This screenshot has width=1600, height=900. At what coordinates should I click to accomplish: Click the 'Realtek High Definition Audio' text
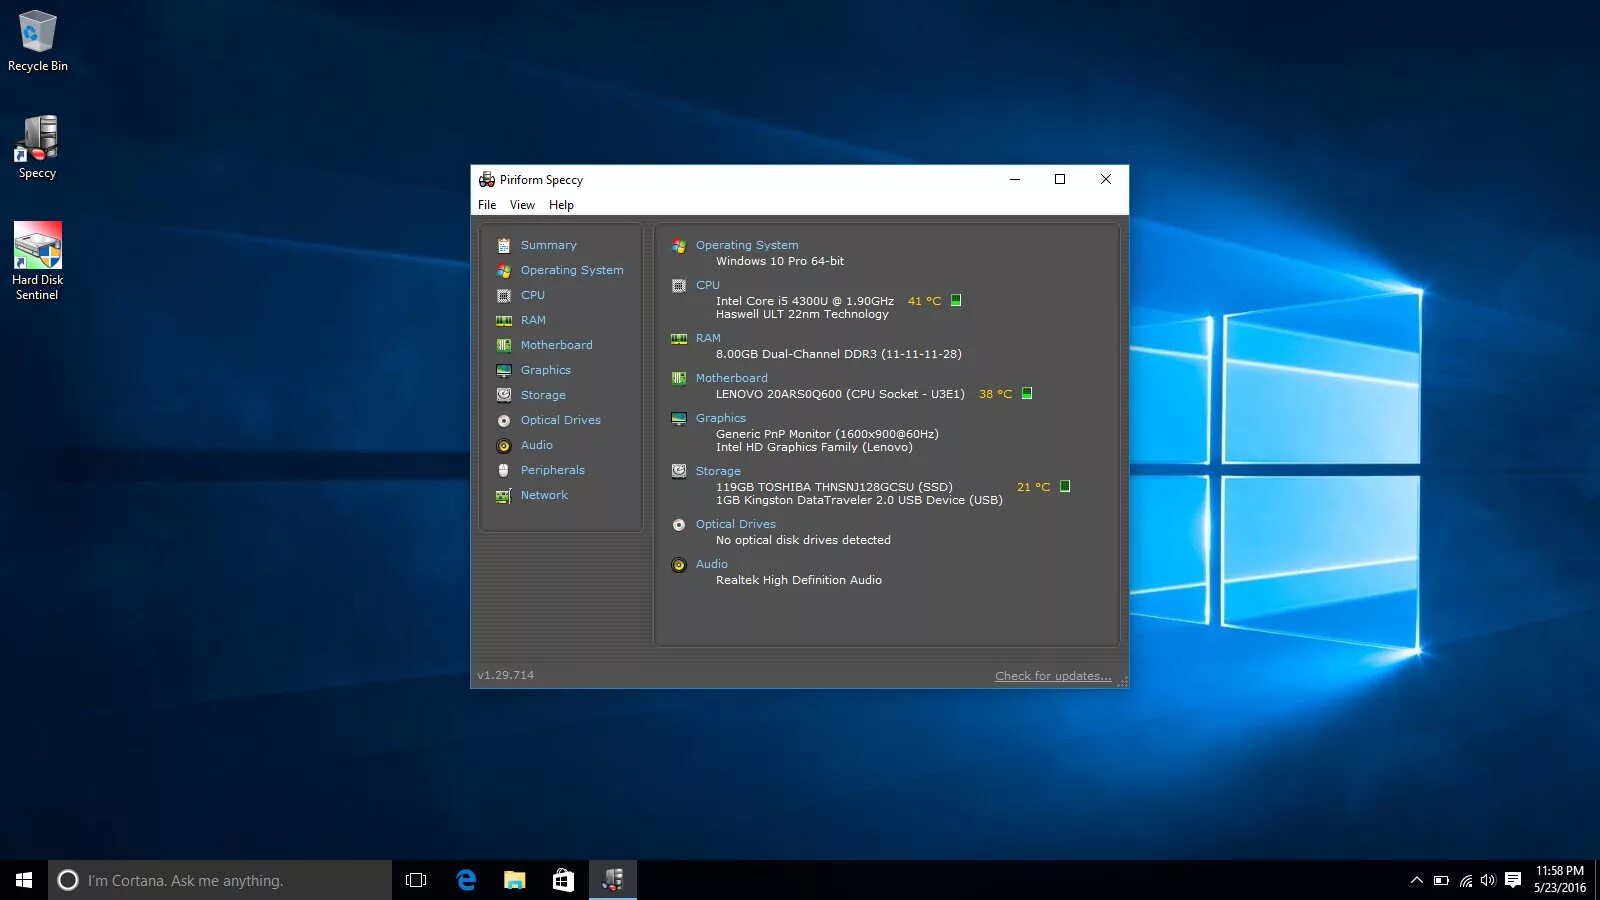point(799,580)
